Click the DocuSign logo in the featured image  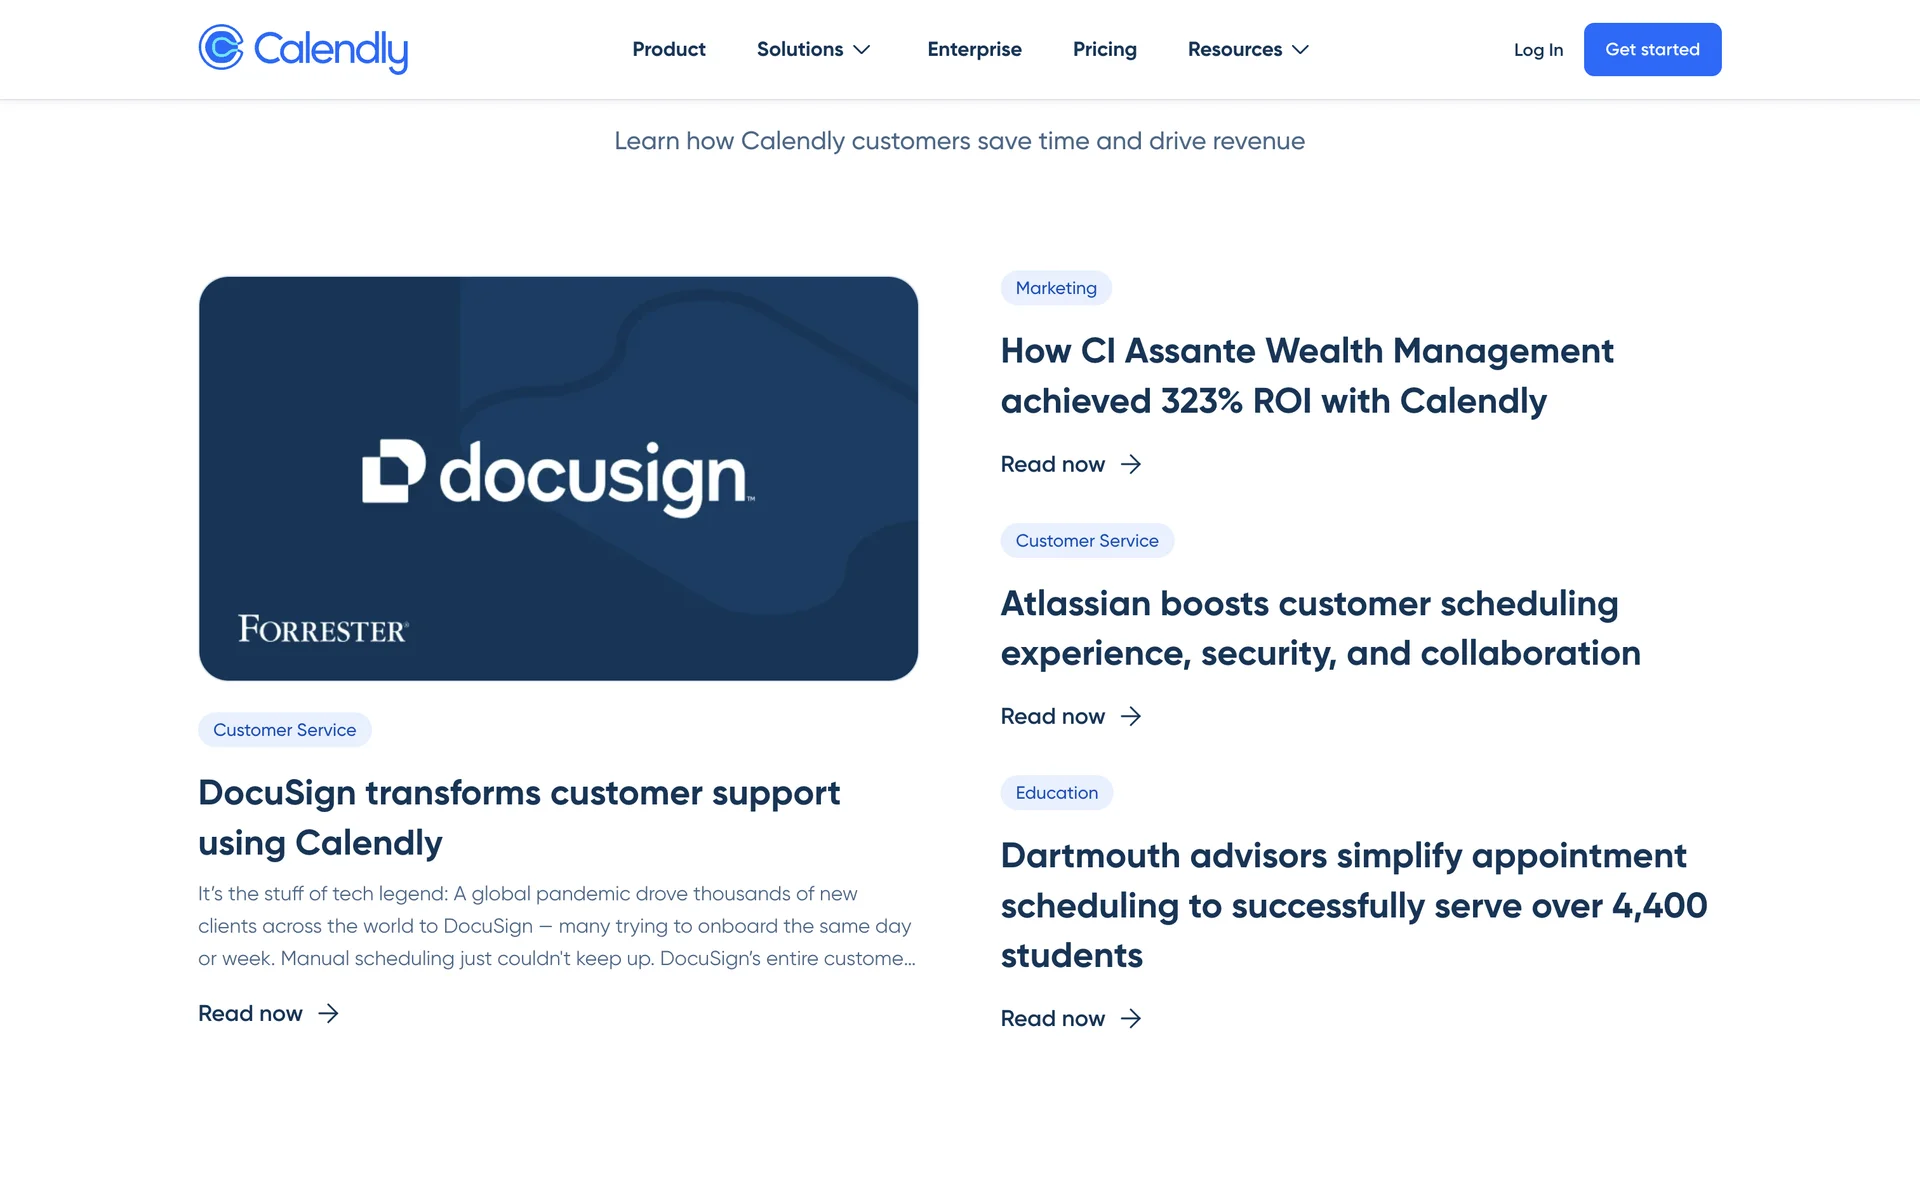(557, 476)
